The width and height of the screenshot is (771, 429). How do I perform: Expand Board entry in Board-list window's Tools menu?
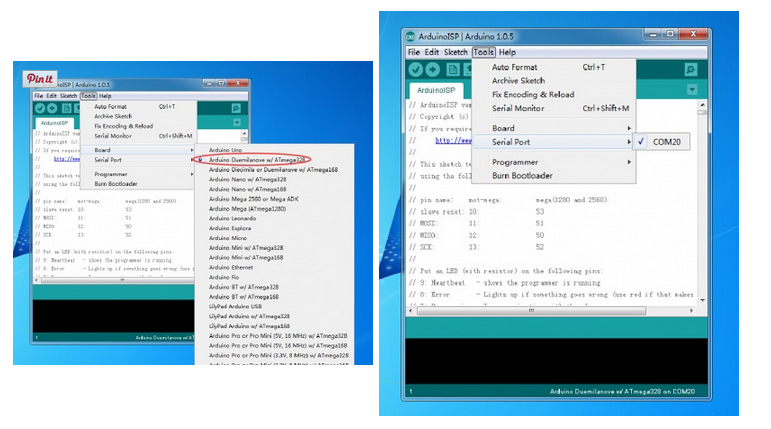pos(138,150)
